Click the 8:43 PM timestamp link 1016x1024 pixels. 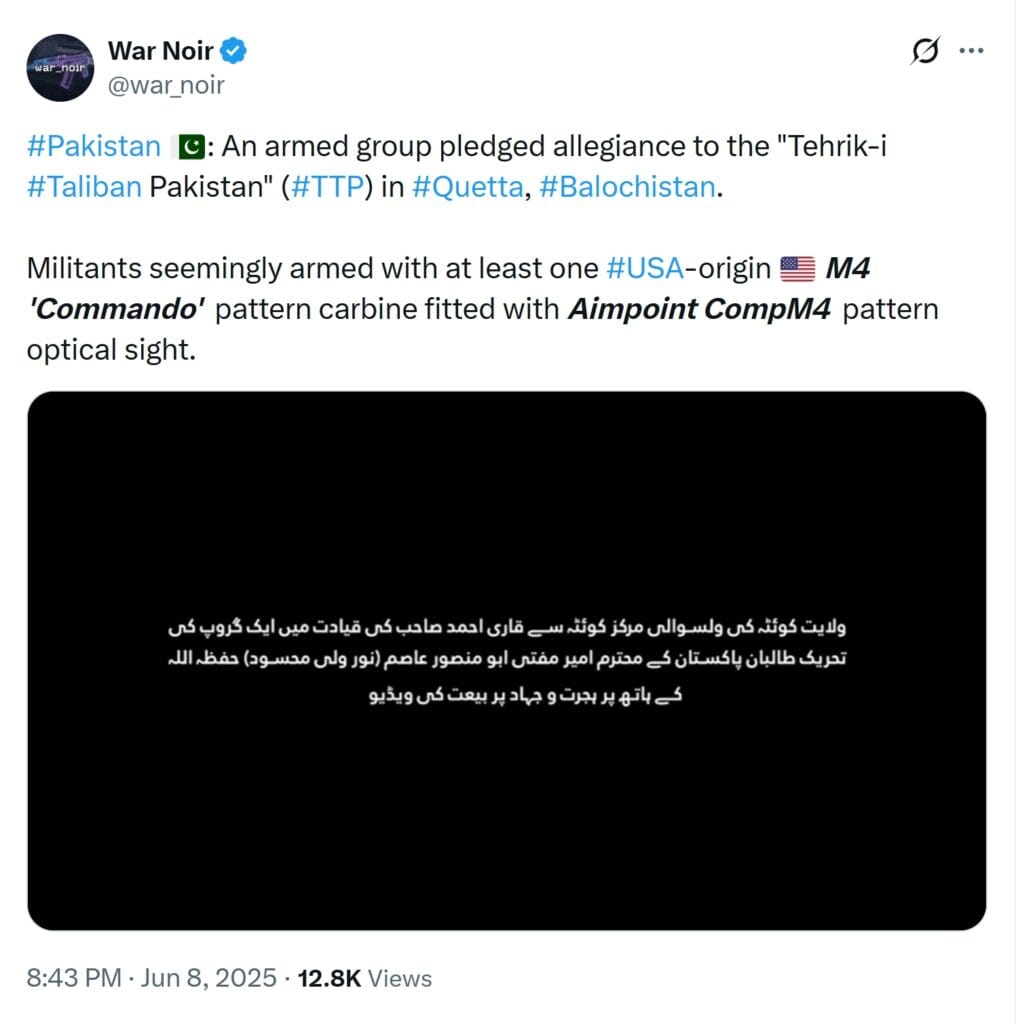(x=74, y=978)
